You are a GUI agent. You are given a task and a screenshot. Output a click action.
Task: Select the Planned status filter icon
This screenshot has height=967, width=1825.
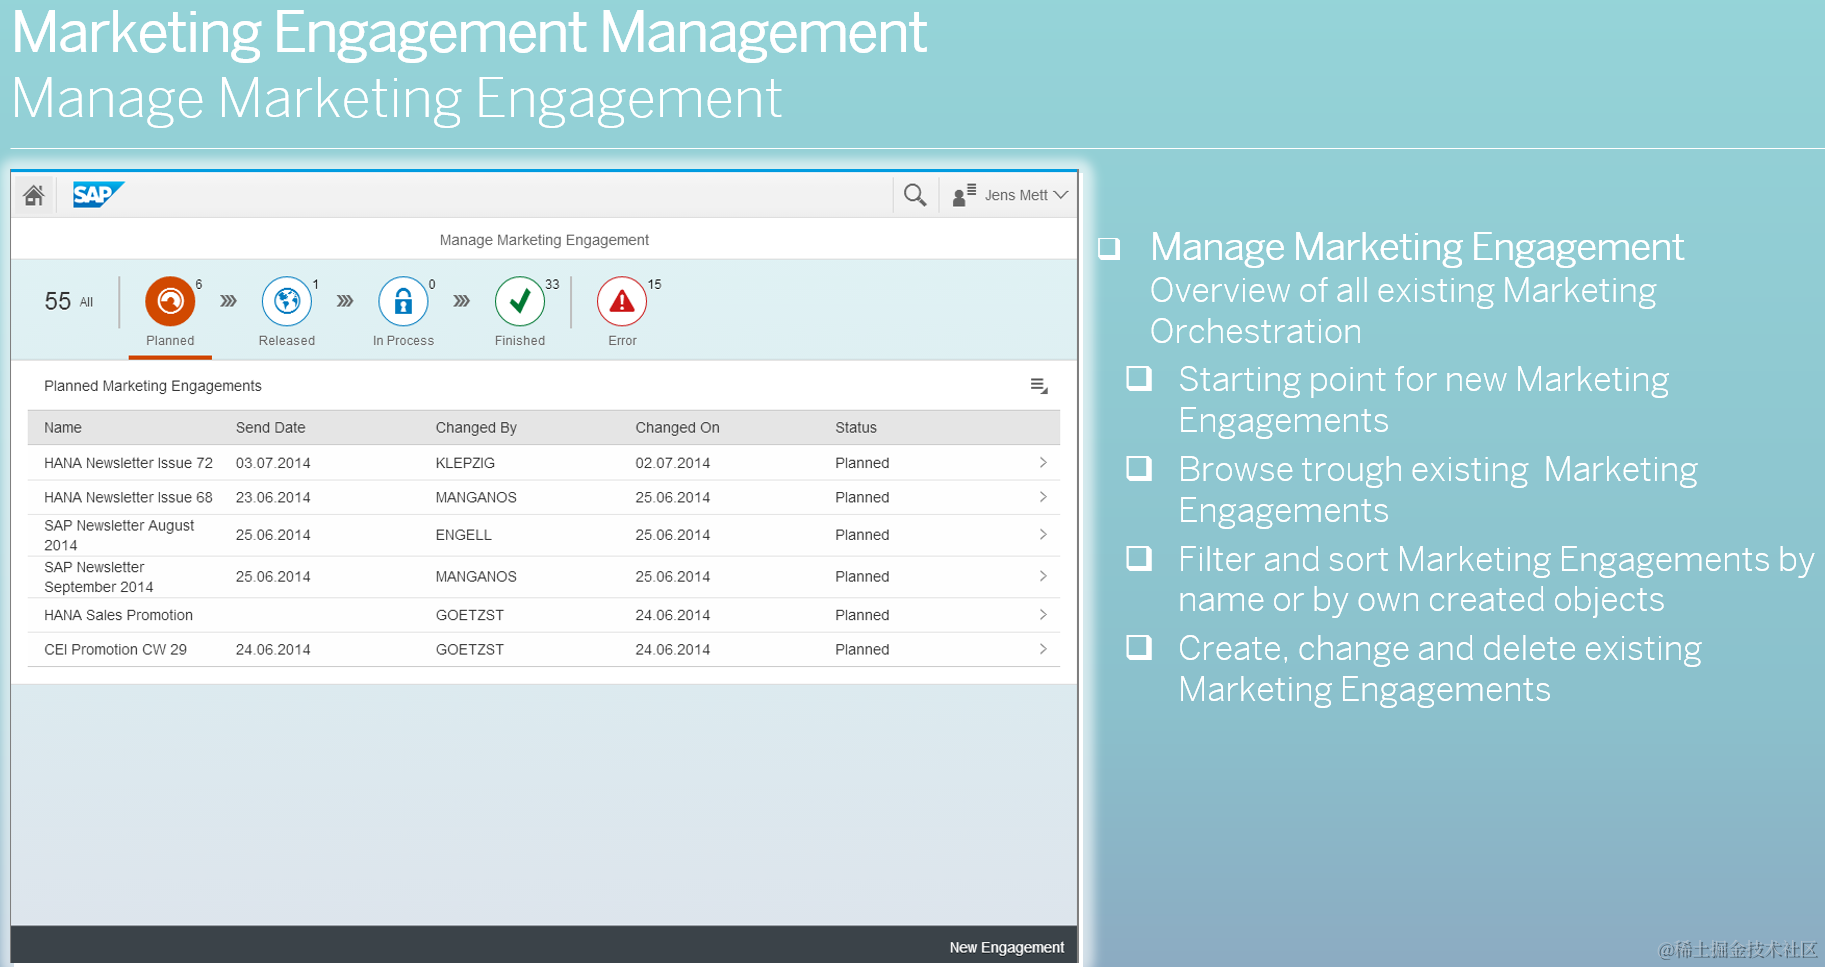click(x=171, y=301)
